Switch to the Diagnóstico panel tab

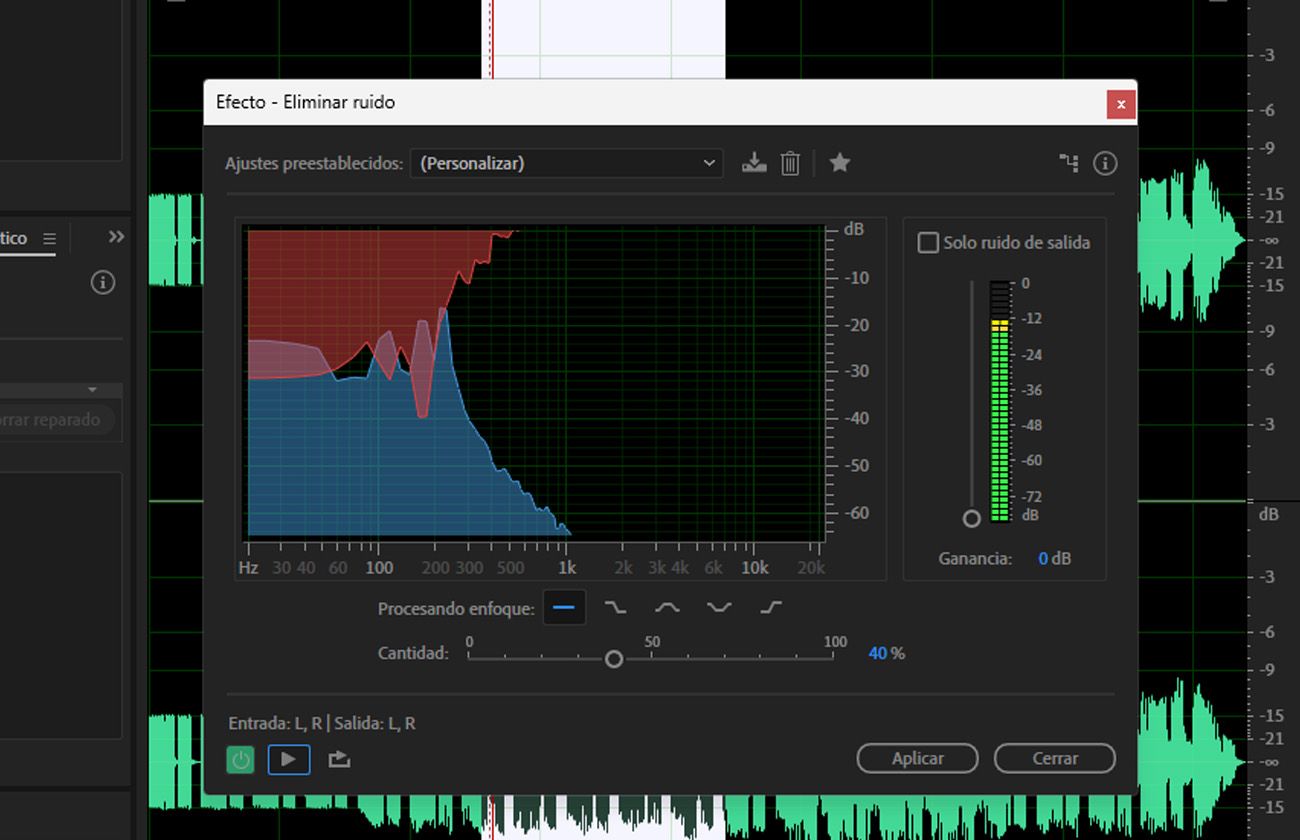coord(12,238)
